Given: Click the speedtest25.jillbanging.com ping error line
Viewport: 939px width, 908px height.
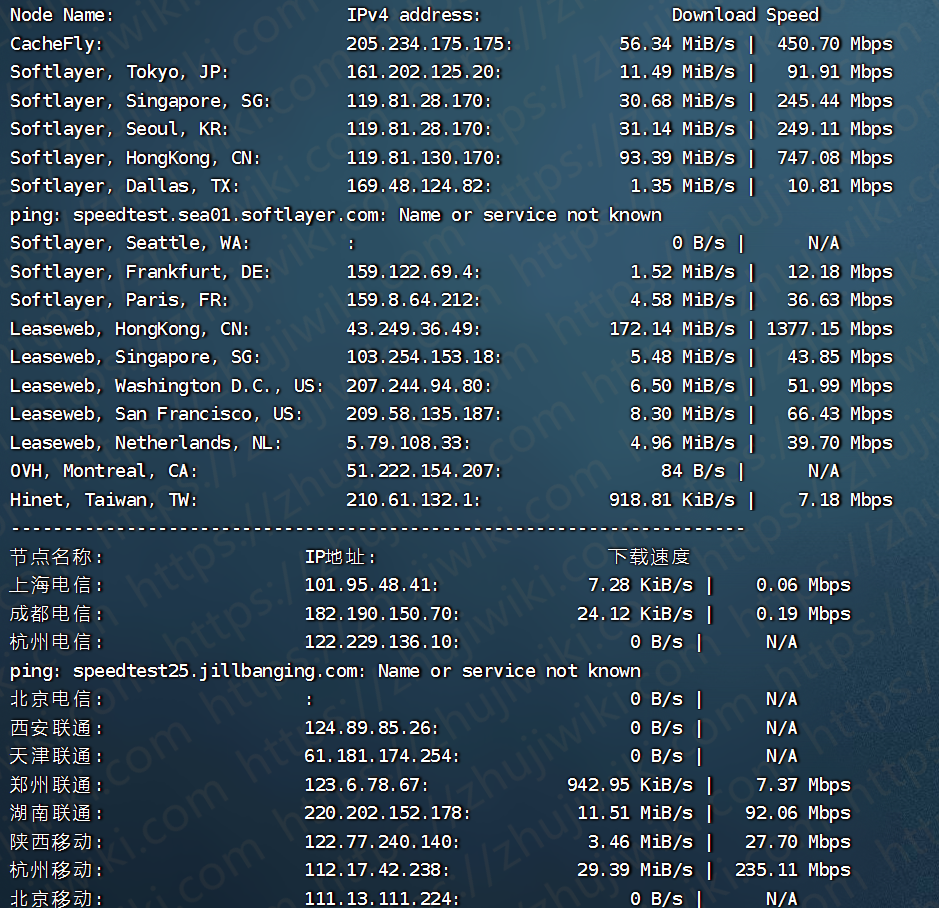Looking at the screenshot, I should [x=325, y=671].
